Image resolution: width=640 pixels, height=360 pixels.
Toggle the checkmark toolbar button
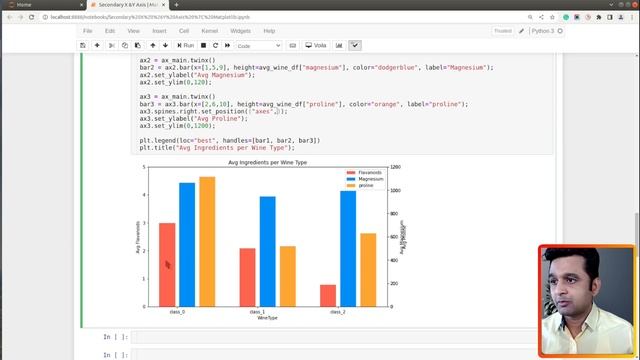pyautogui.click(x=355, y=45)
